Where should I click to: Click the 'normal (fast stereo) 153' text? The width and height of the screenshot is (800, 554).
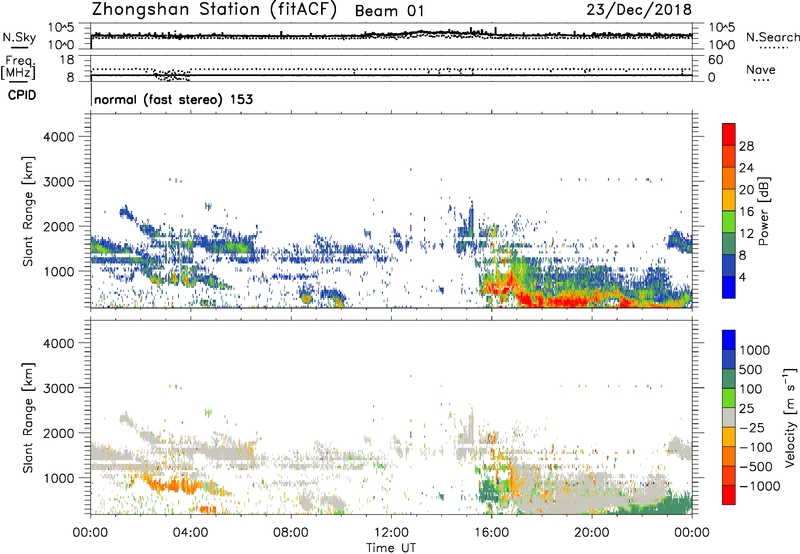pos(173,99)
